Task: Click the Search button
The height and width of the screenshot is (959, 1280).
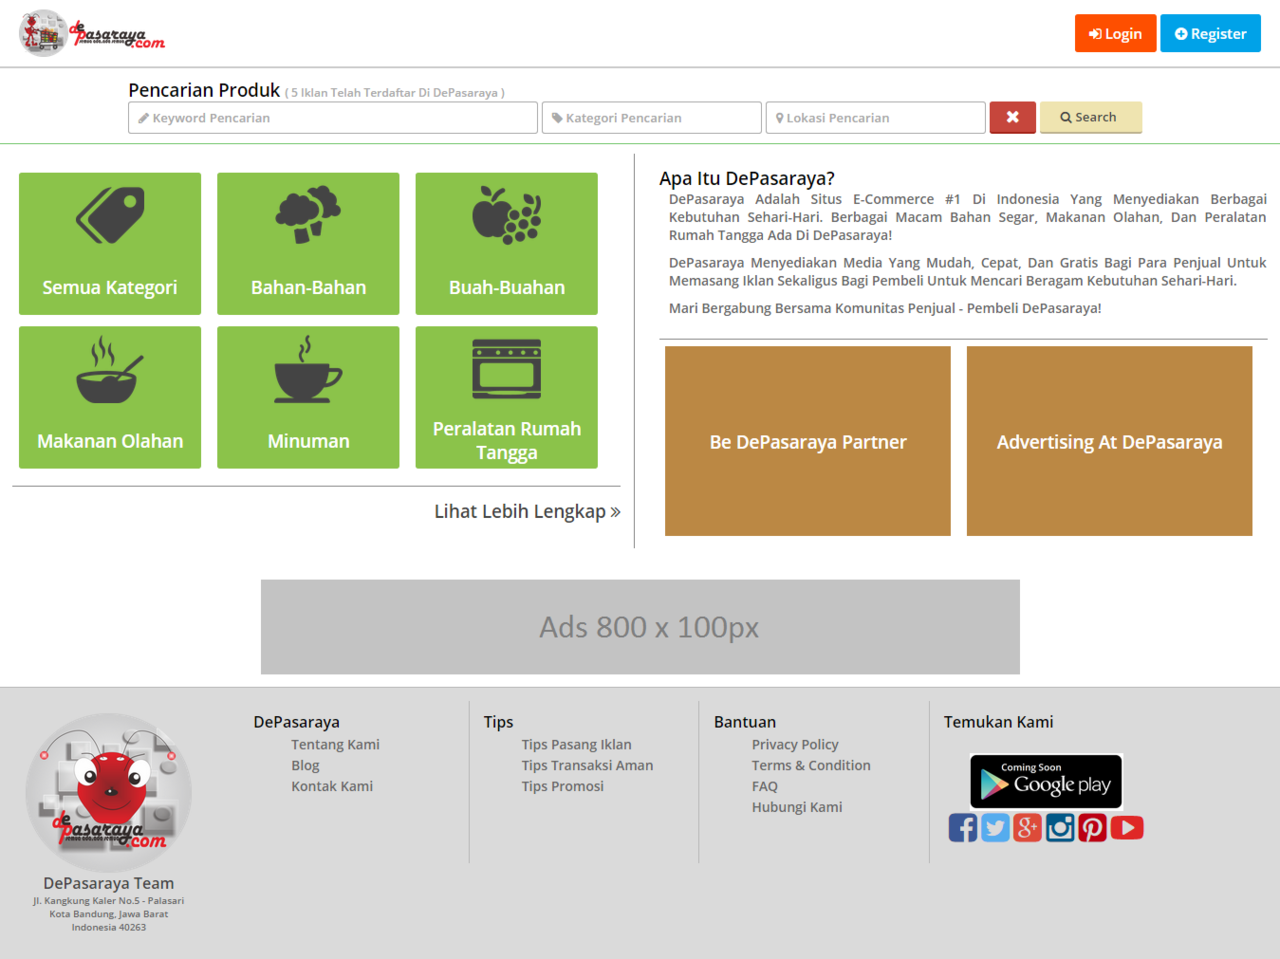Action: (x=1091, y=117)
